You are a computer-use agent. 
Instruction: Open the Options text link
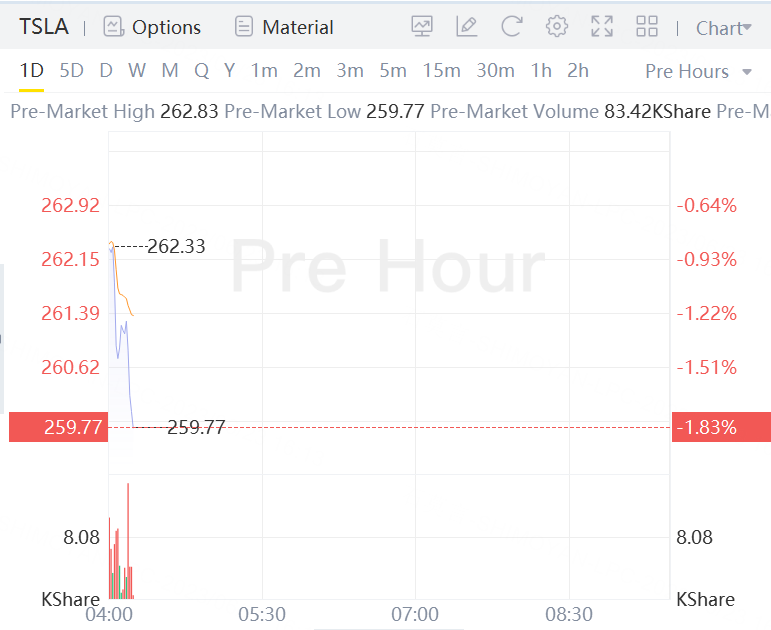click(x=166, y=28)
